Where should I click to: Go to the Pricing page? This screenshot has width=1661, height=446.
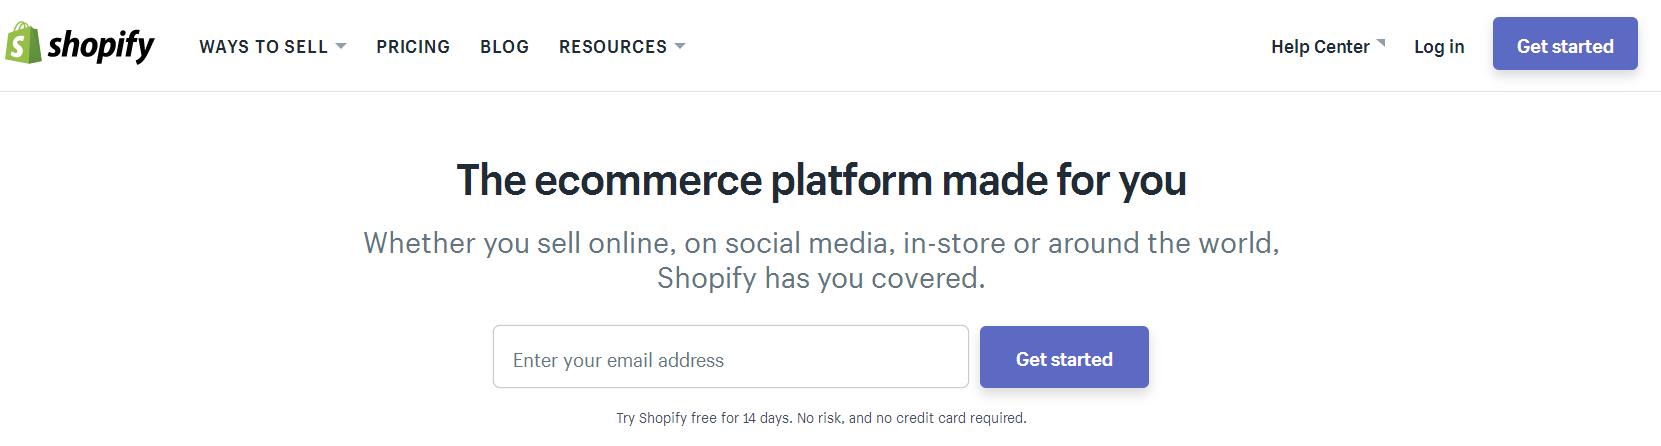(413, 47)
